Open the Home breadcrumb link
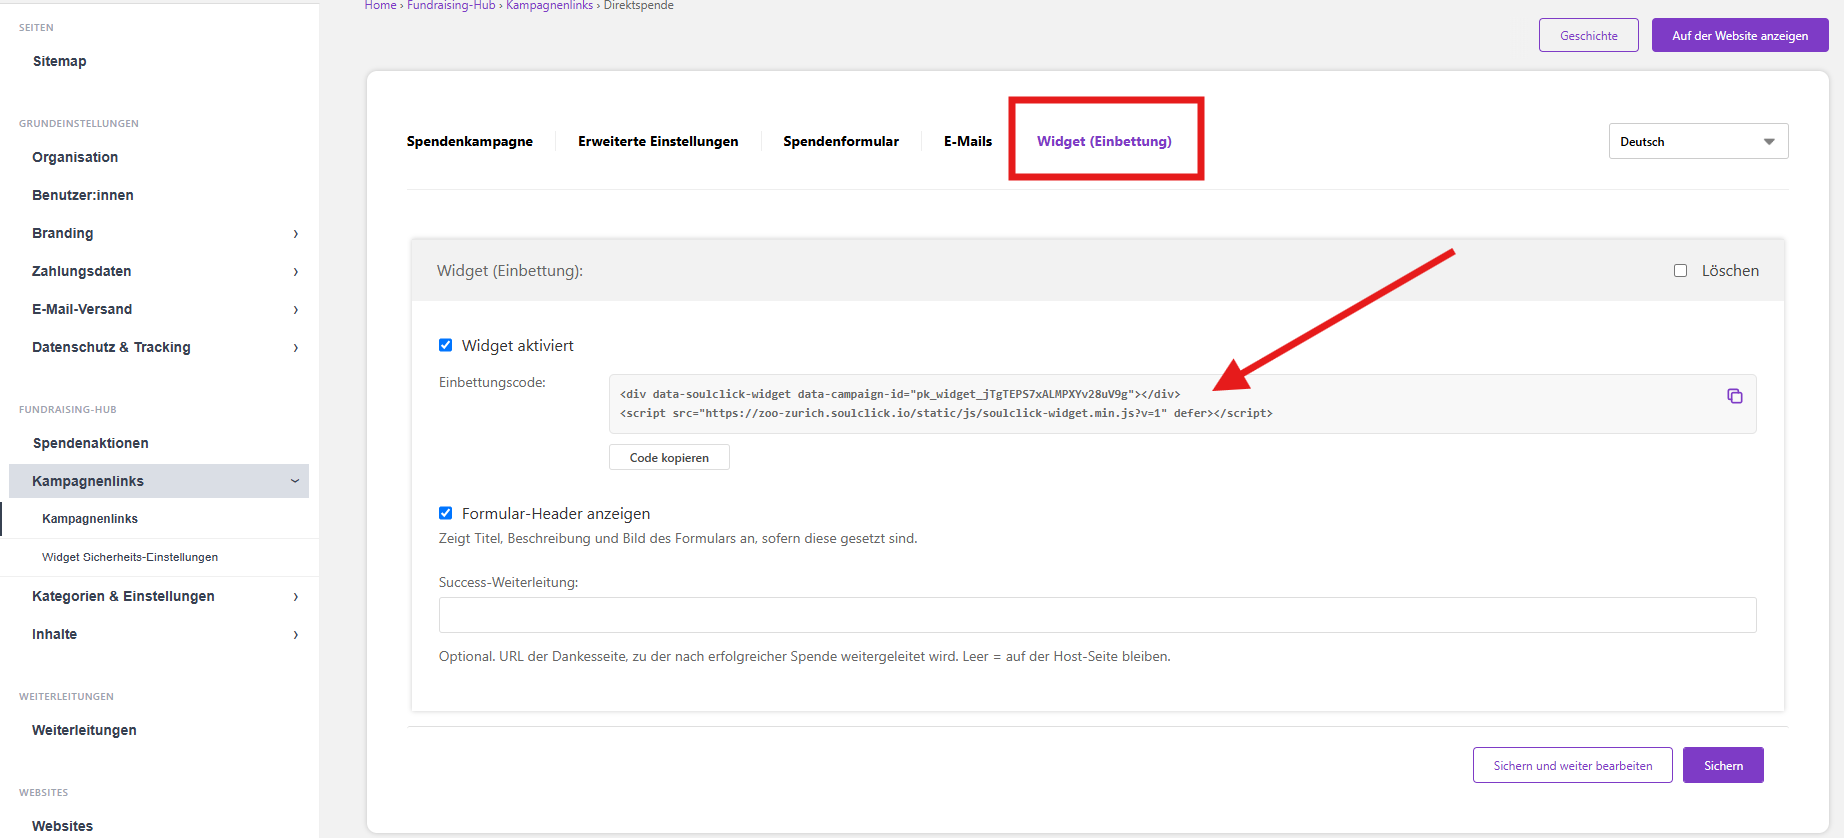1844x838 pixels. tap(380, 5)
